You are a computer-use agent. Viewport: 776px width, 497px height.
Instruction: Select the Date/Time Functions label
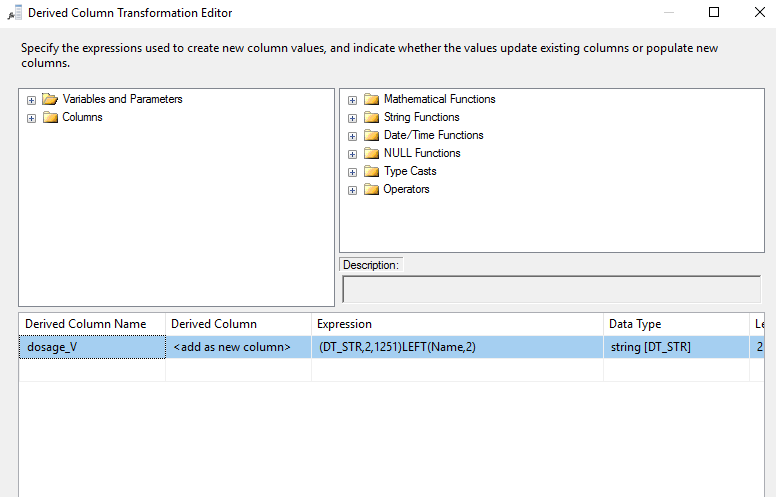click(434, 135)
